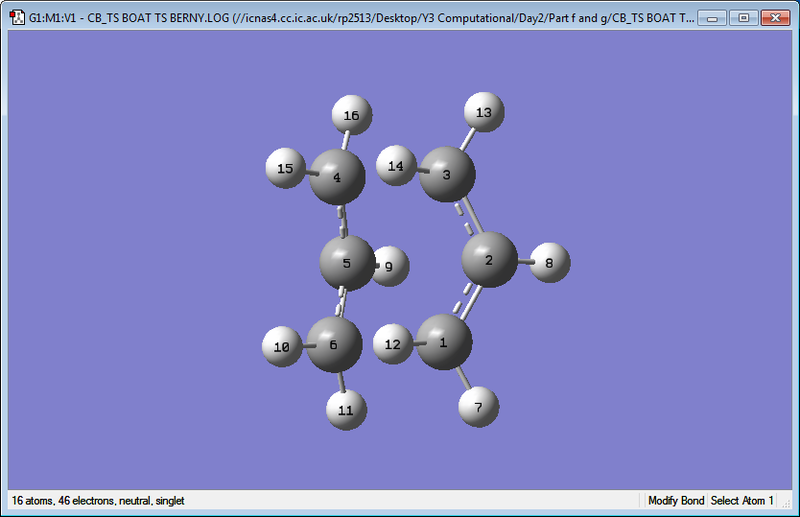Select hydrogen atom labeled 7
The image size is (800, 517).
point(479,407)
